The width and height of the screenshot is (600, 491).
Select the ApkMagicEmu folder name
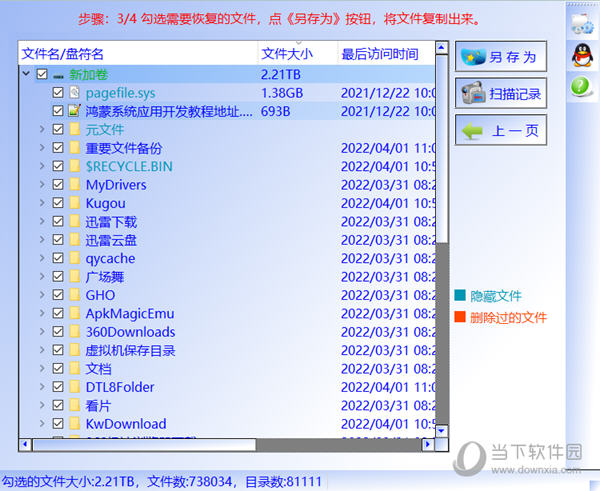[130, 313]
